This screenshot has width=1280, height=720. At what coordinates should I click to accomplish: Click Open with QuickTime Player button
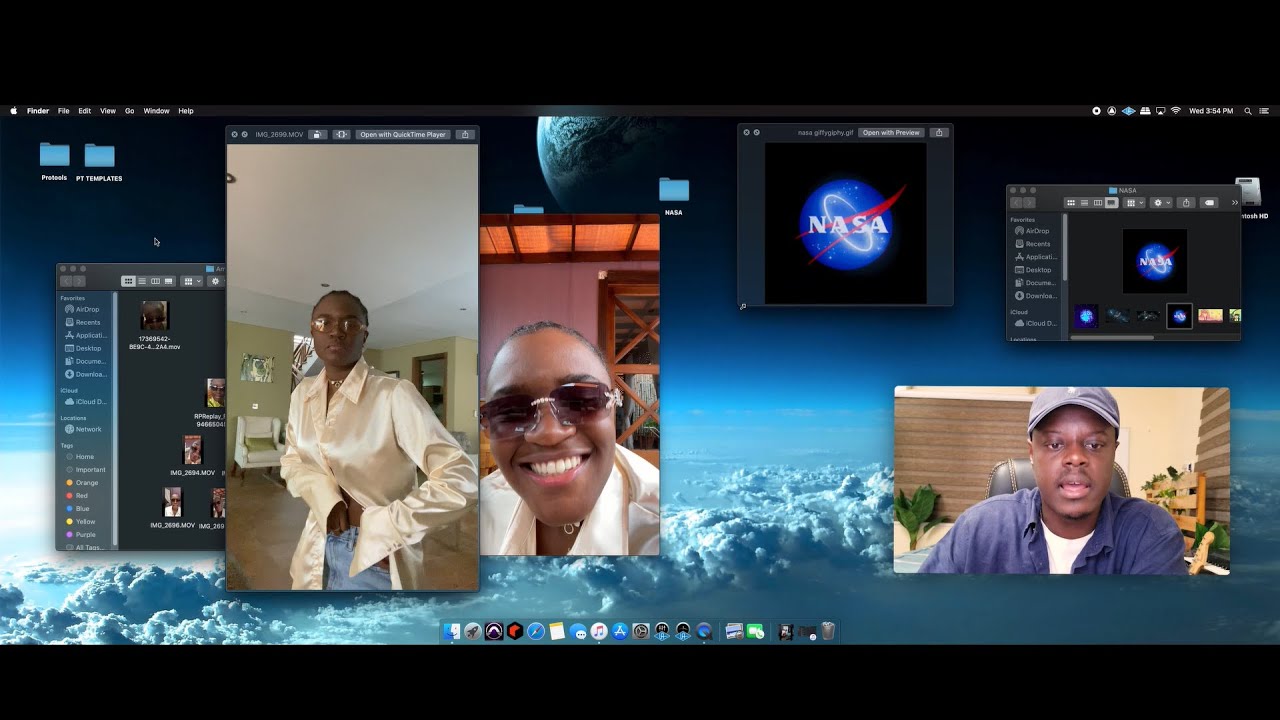pos(403,134)
